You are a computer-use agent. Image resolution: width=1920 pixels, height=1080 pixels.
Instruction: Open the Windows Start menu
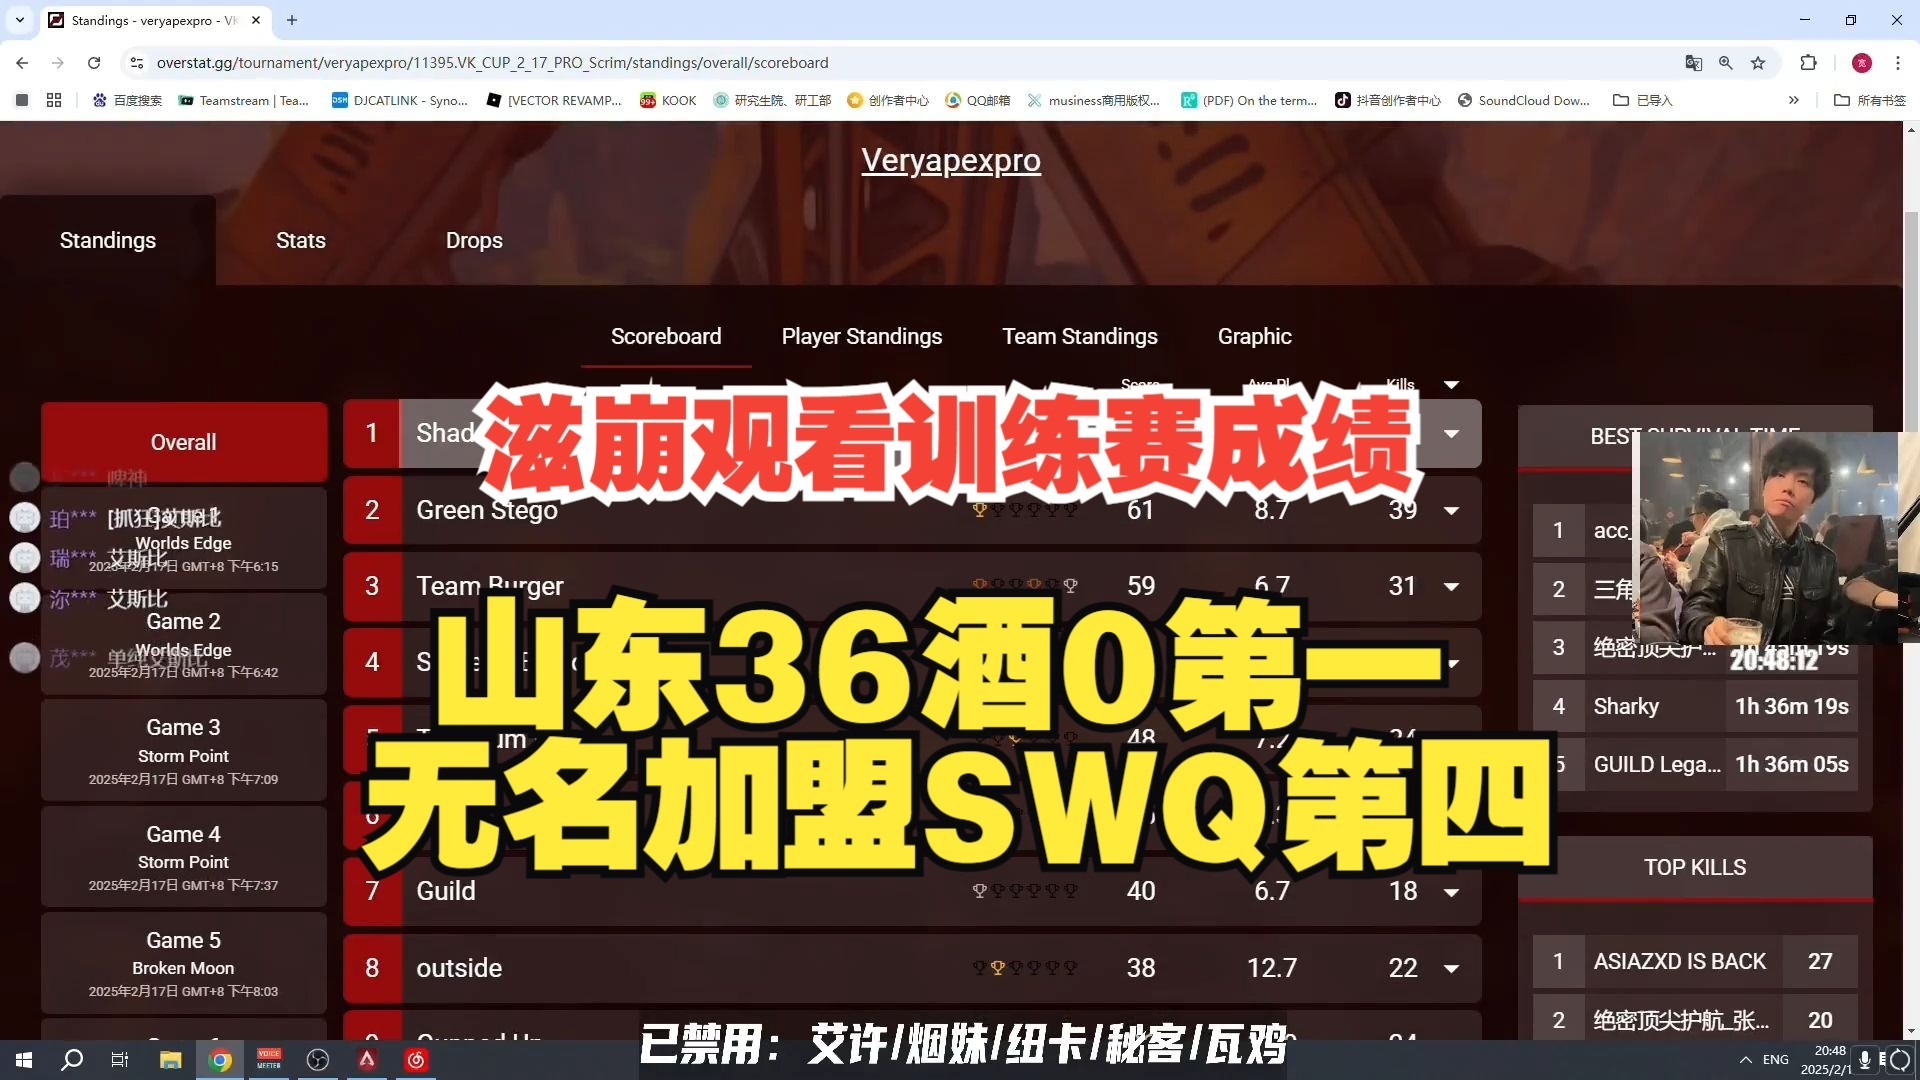(24, 1060)
